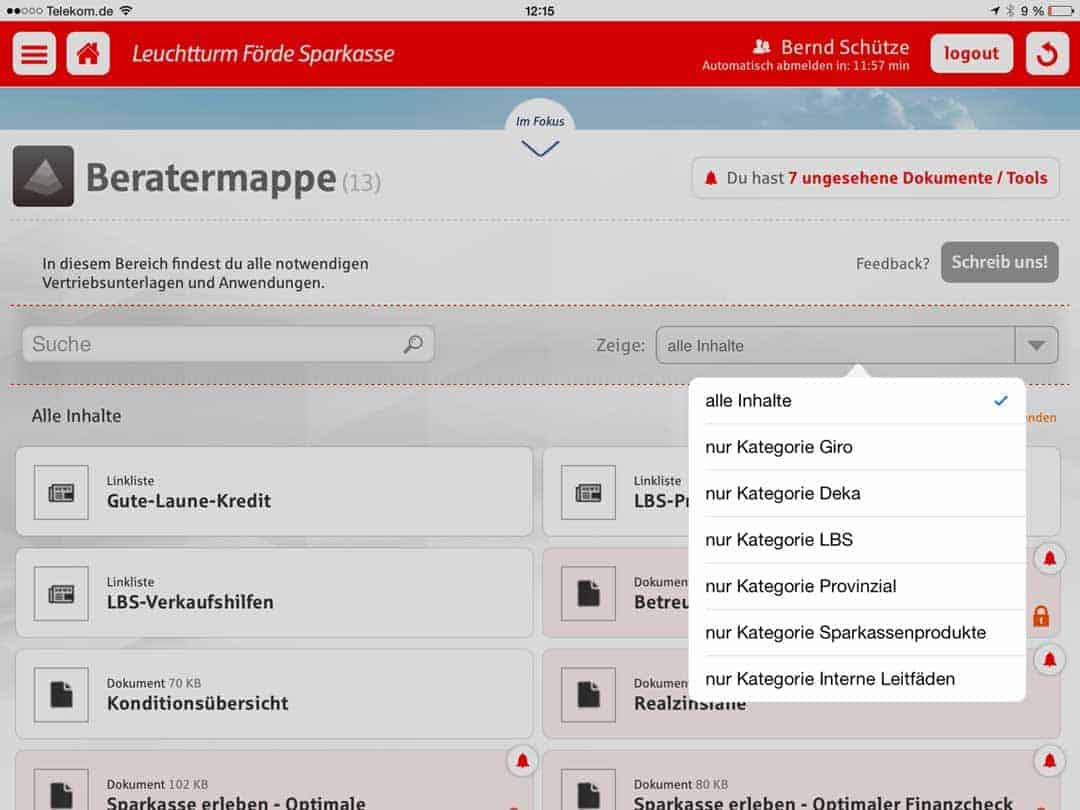
Task: Go to the home screen icon
Action: pyautogui.click(x=88, y=54)
